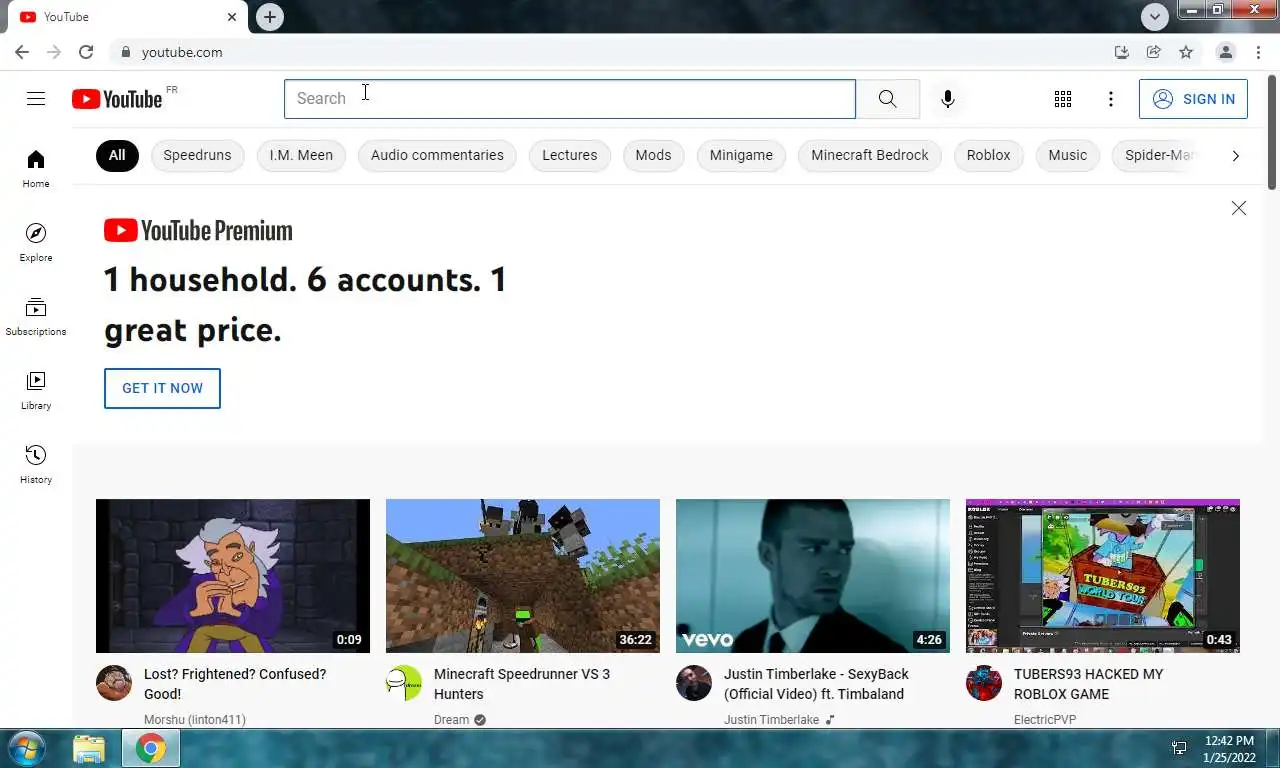Click the taskbar clock showing 12:42 PM

click(1229, 749)
